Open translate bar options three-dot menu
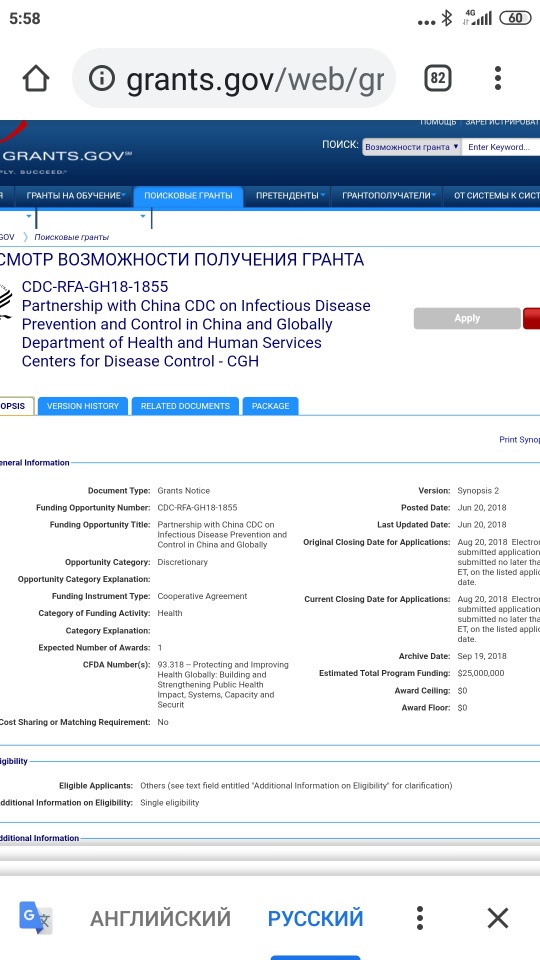The width and height of the screenshot is (540, 960). pyautogui.click(x=419, y=918)
